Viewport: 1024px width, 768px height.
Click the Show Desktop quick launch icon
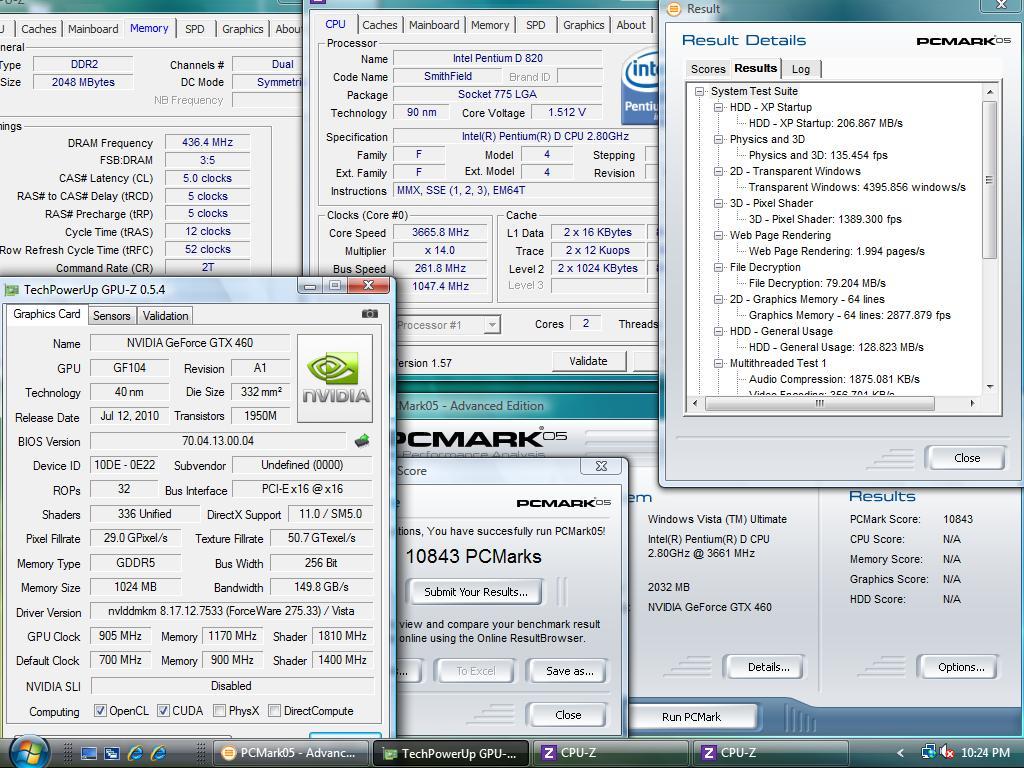(x=89, y=753)
